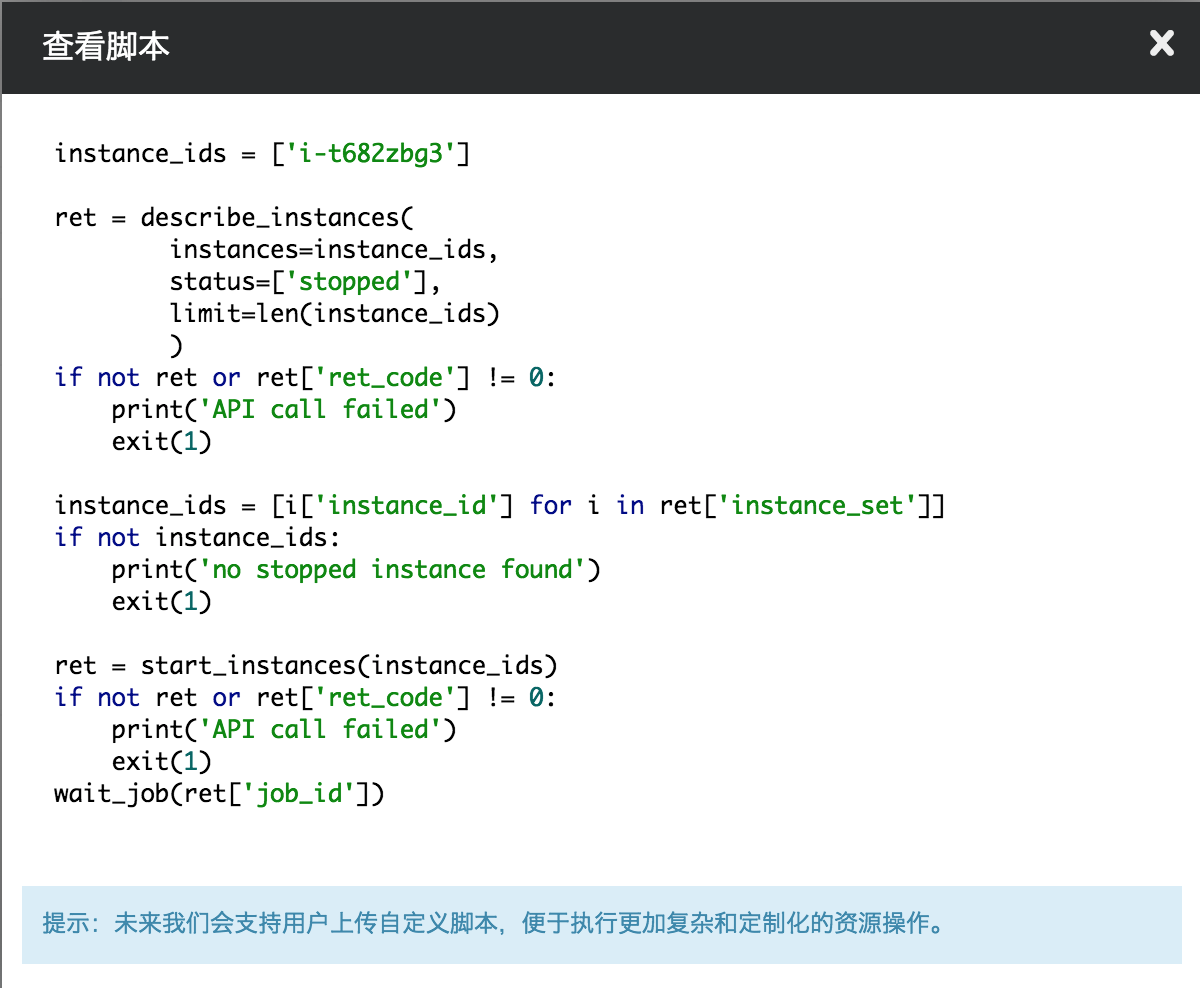Click the 'instance_set' string key

[x=824, y=506]
